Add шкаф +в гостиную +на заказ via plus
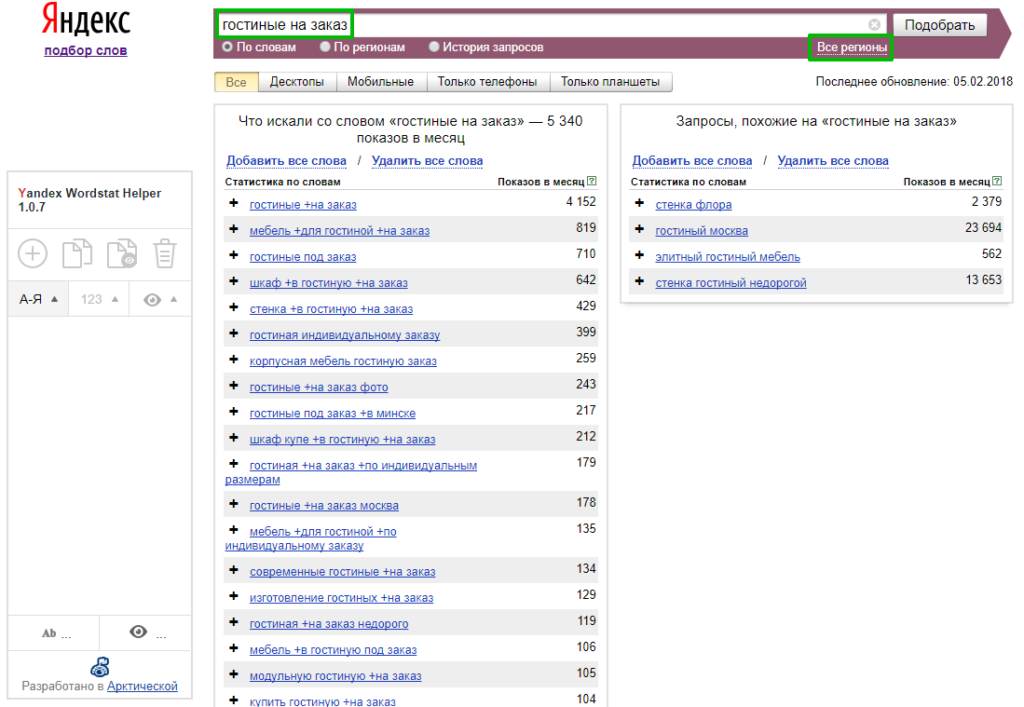This screenshot has width=1024, height=707. pos(234,281)
